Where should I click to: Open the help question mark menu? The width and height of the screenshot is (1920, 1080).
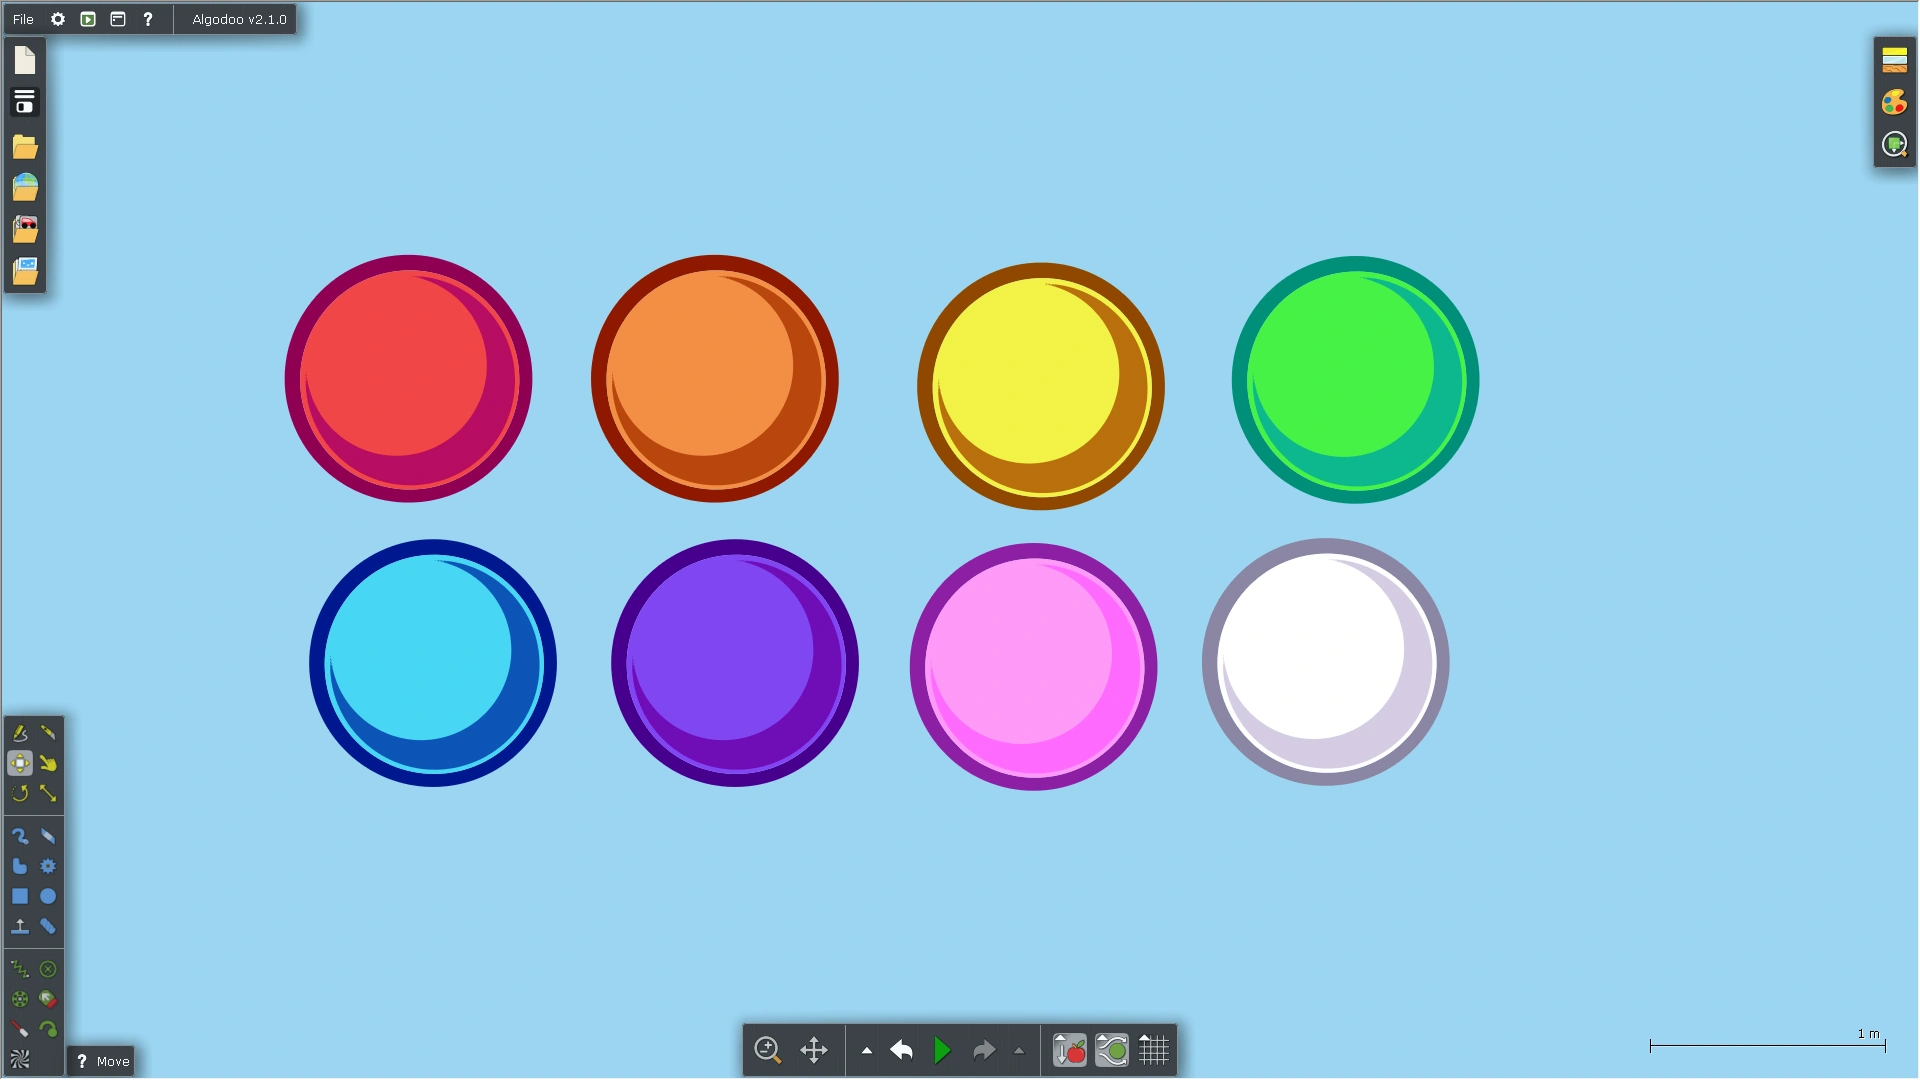tap(148, 19)
